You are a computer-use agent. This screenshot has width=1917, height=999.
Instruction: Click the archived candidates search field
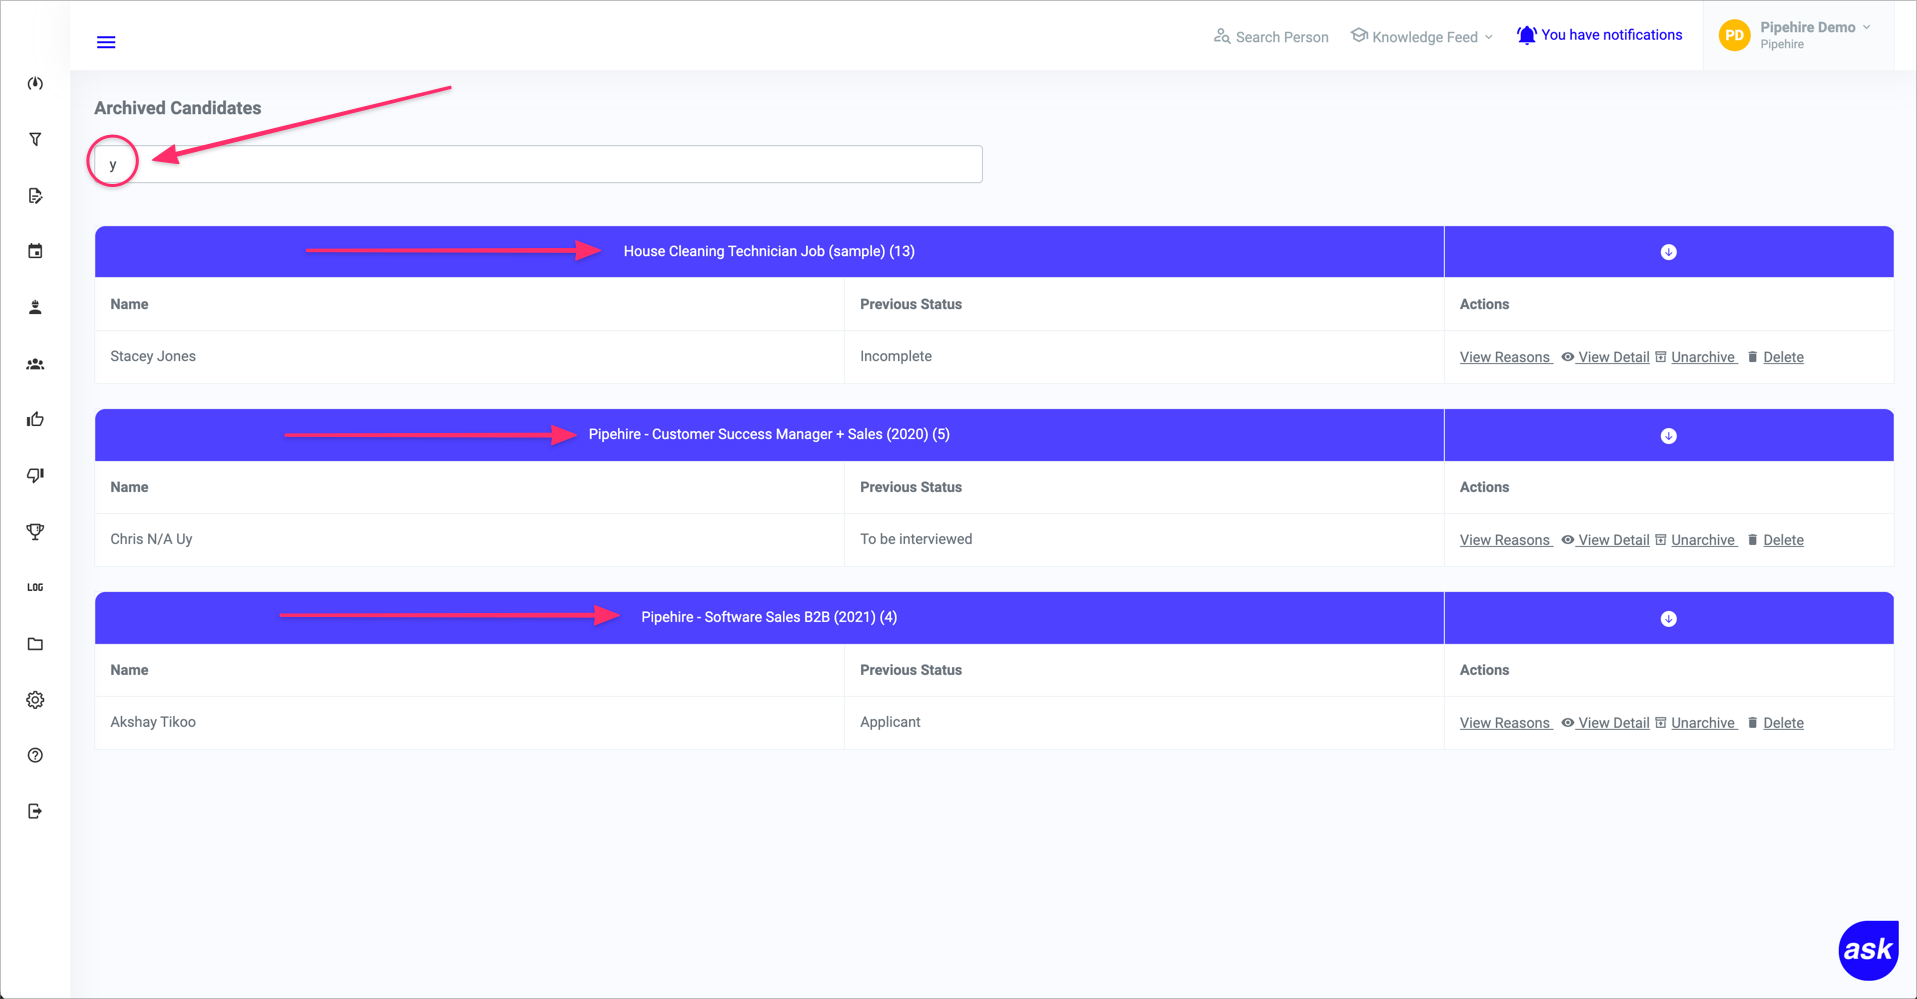(x=539, y=164)
